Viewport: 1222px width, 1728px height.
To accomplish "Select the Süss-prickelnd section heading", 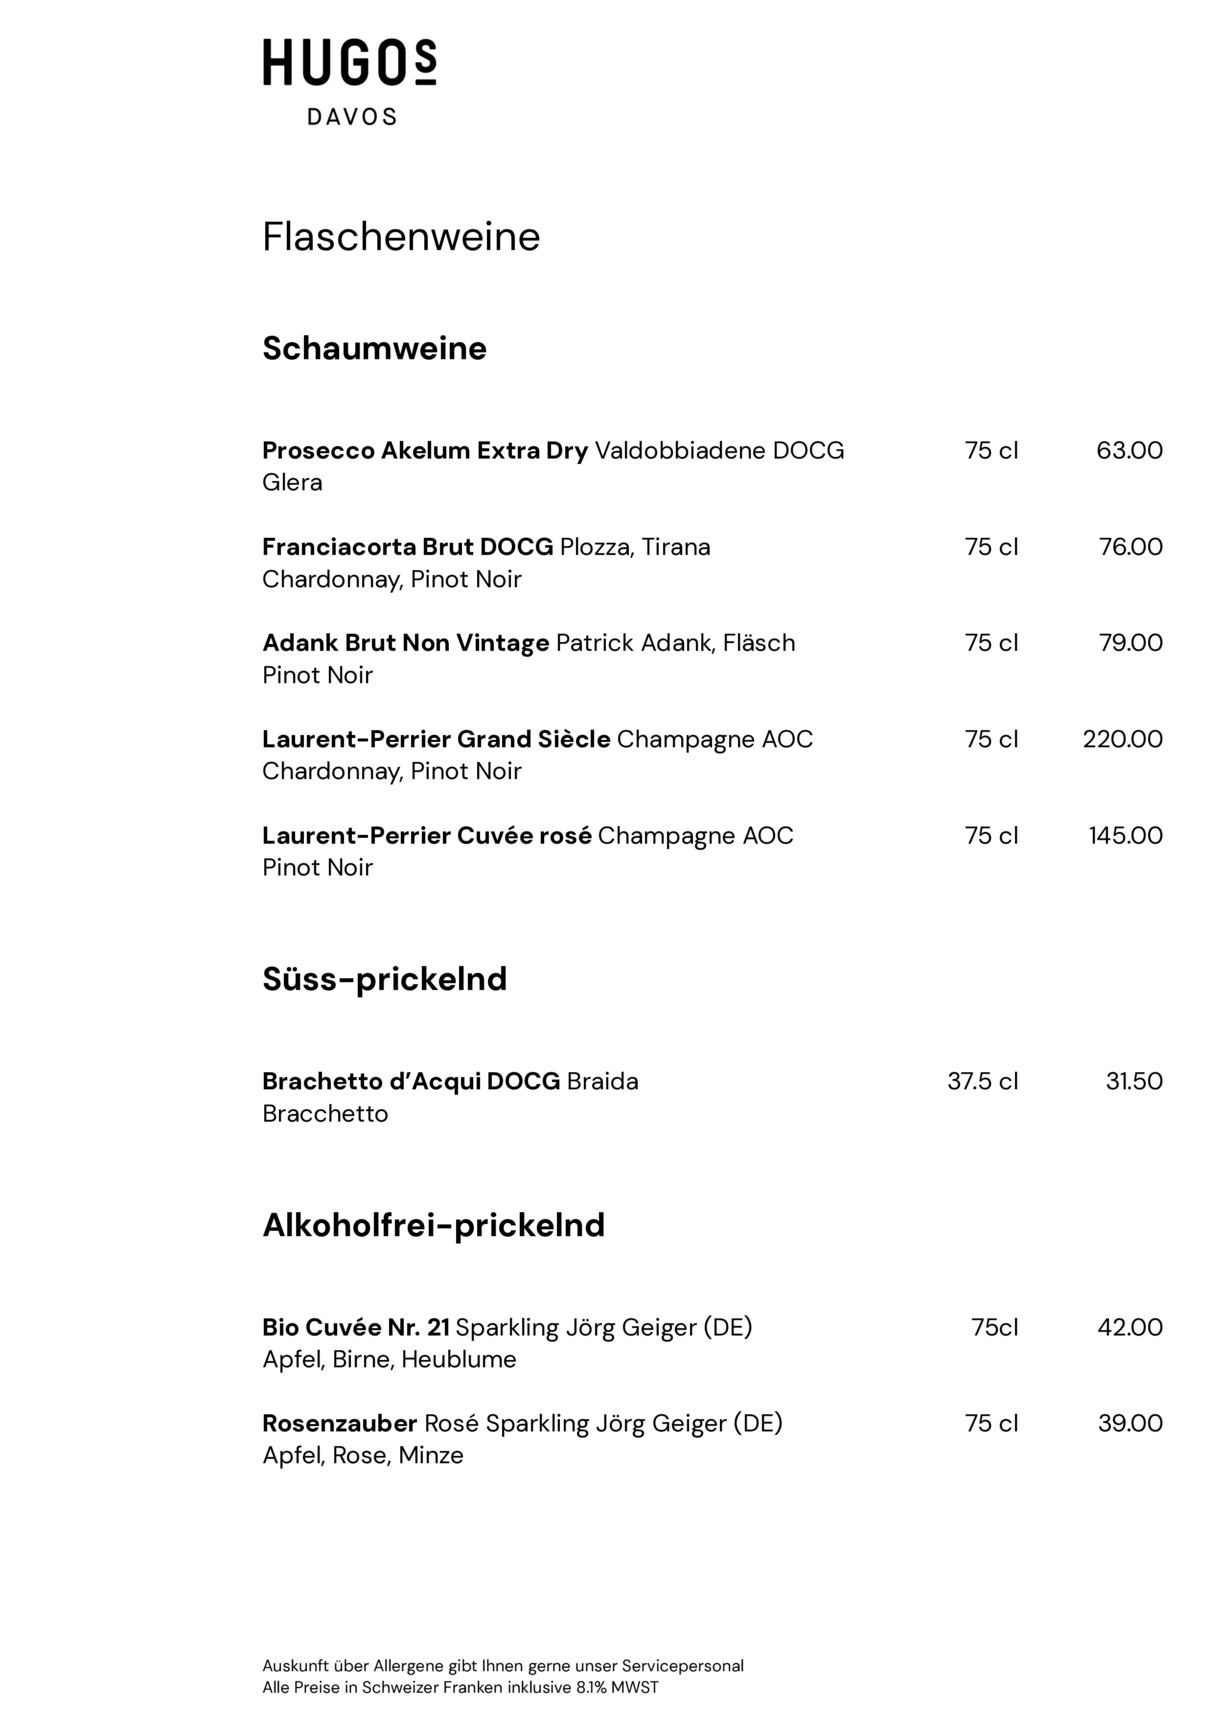I will [384, 978].
